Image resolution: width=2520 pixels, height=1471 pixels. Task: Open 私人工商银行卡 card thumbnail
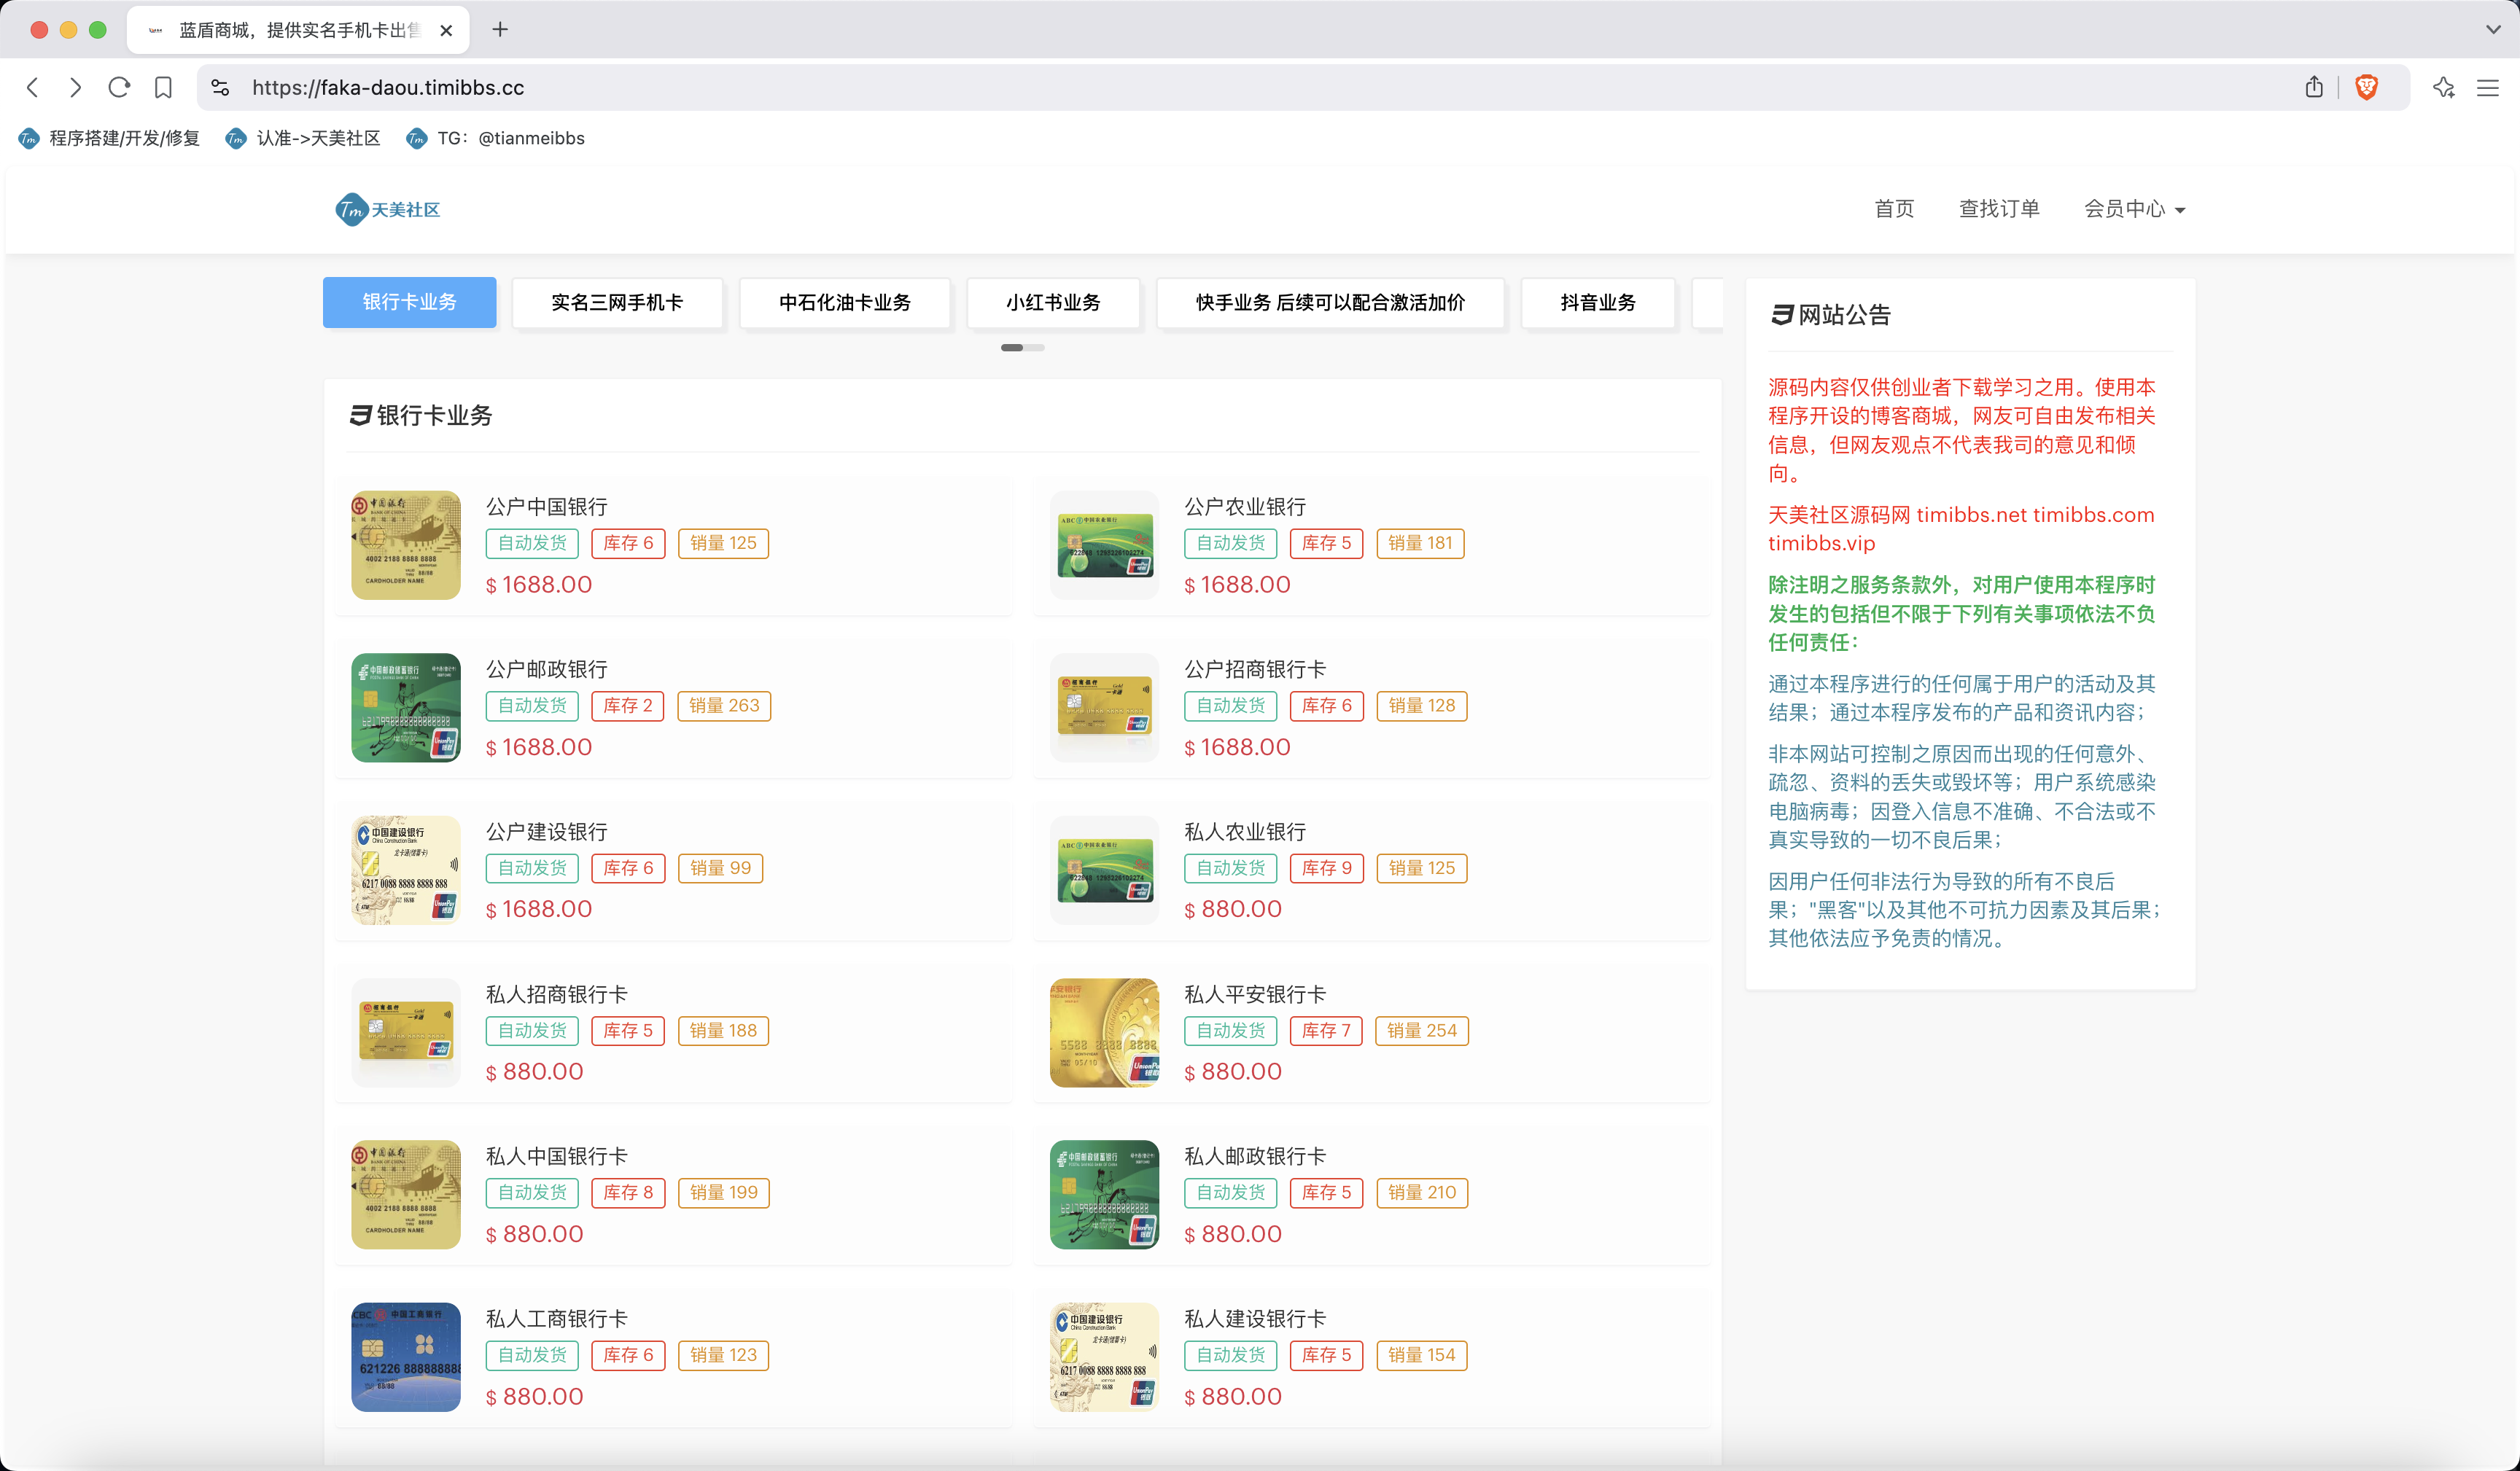coord(405,1357)
